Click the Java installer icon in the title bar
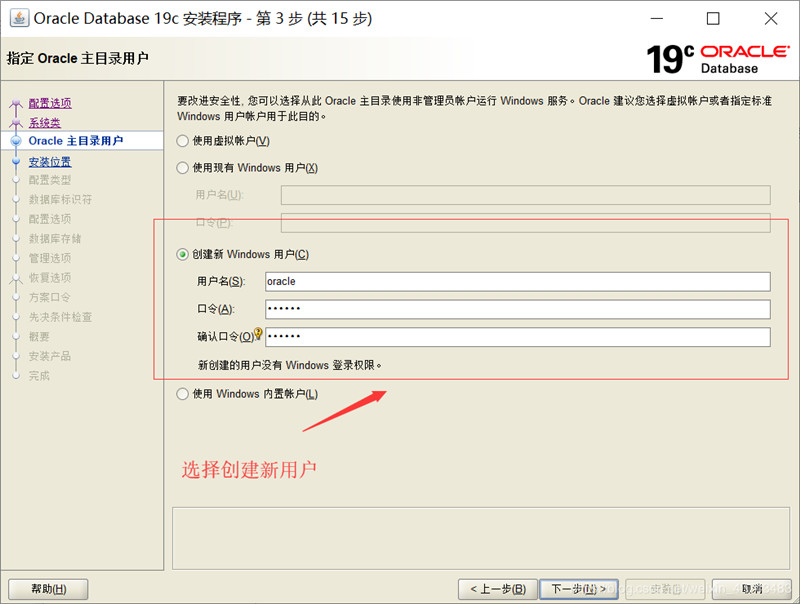 pyautogui.click(x=19, y=18)
